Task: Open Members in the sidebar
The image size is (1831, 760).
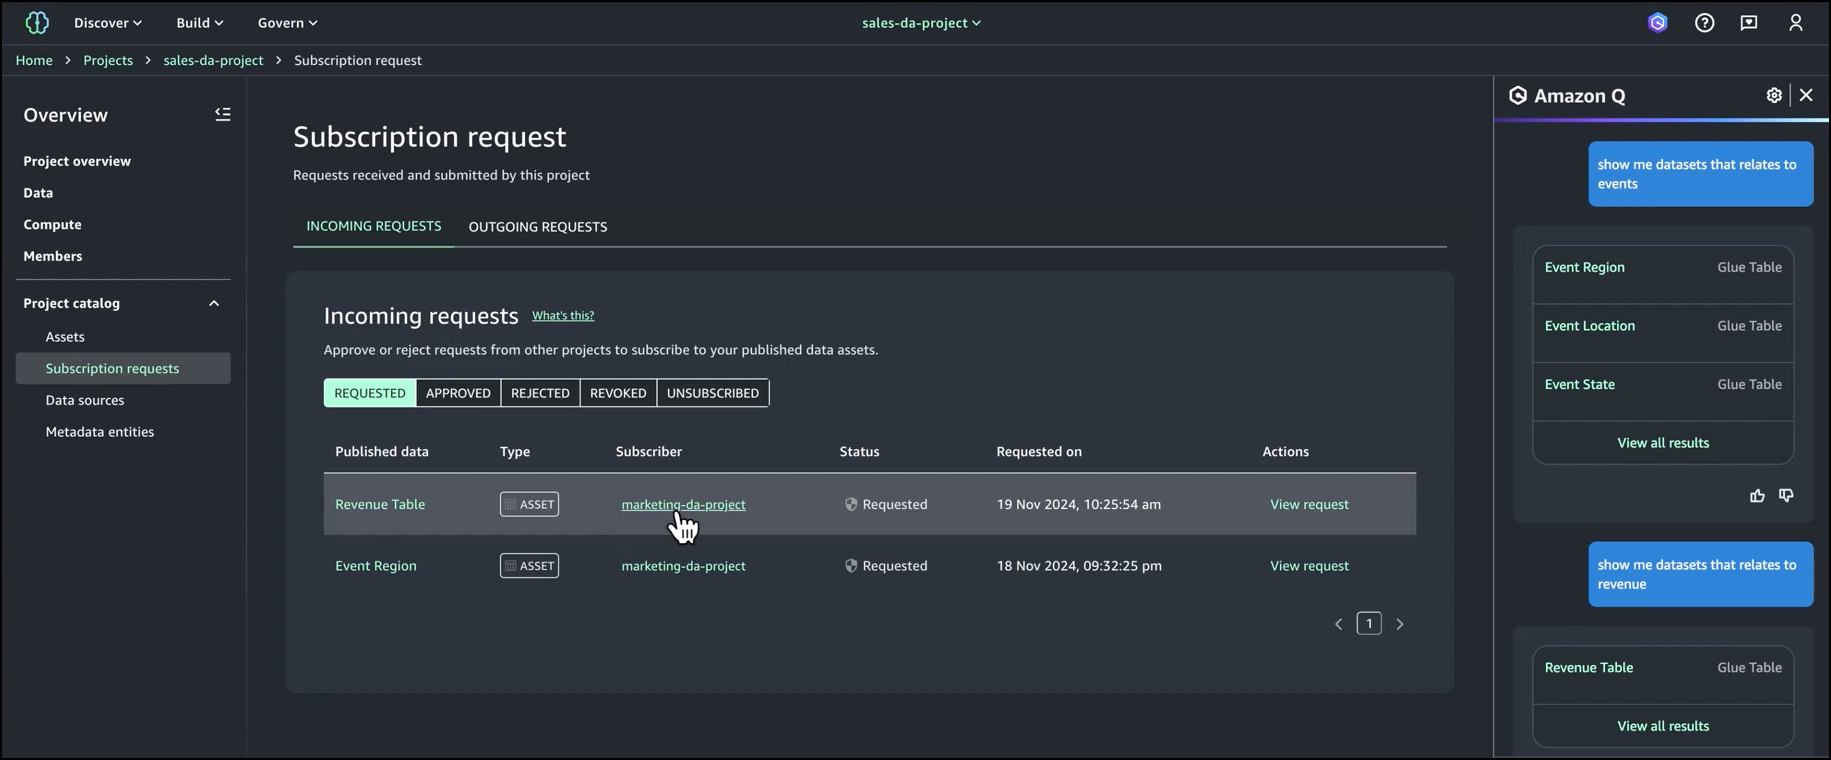Action: (x=53, y=257)
